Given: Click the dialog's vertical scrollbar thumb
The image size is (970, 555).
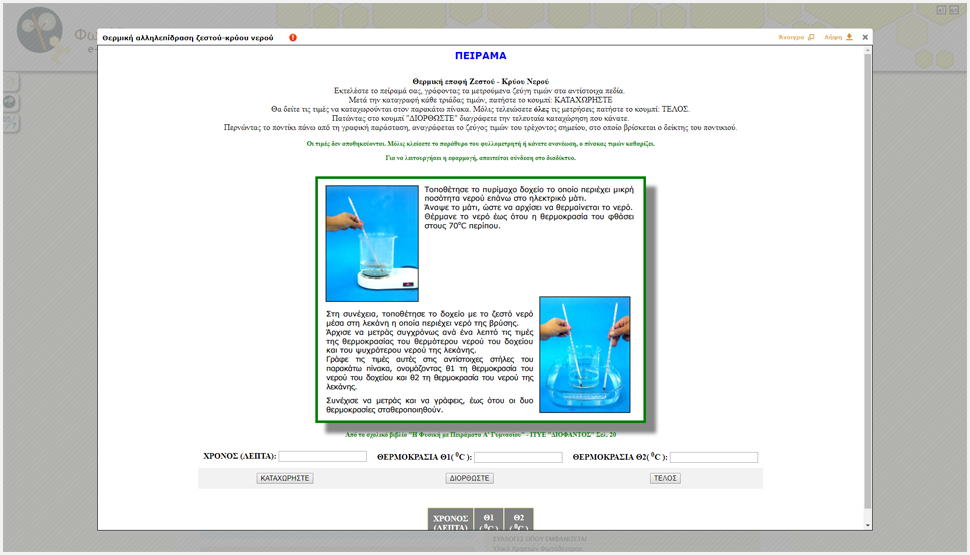Looking at the screenshot, I should (867, 282).
